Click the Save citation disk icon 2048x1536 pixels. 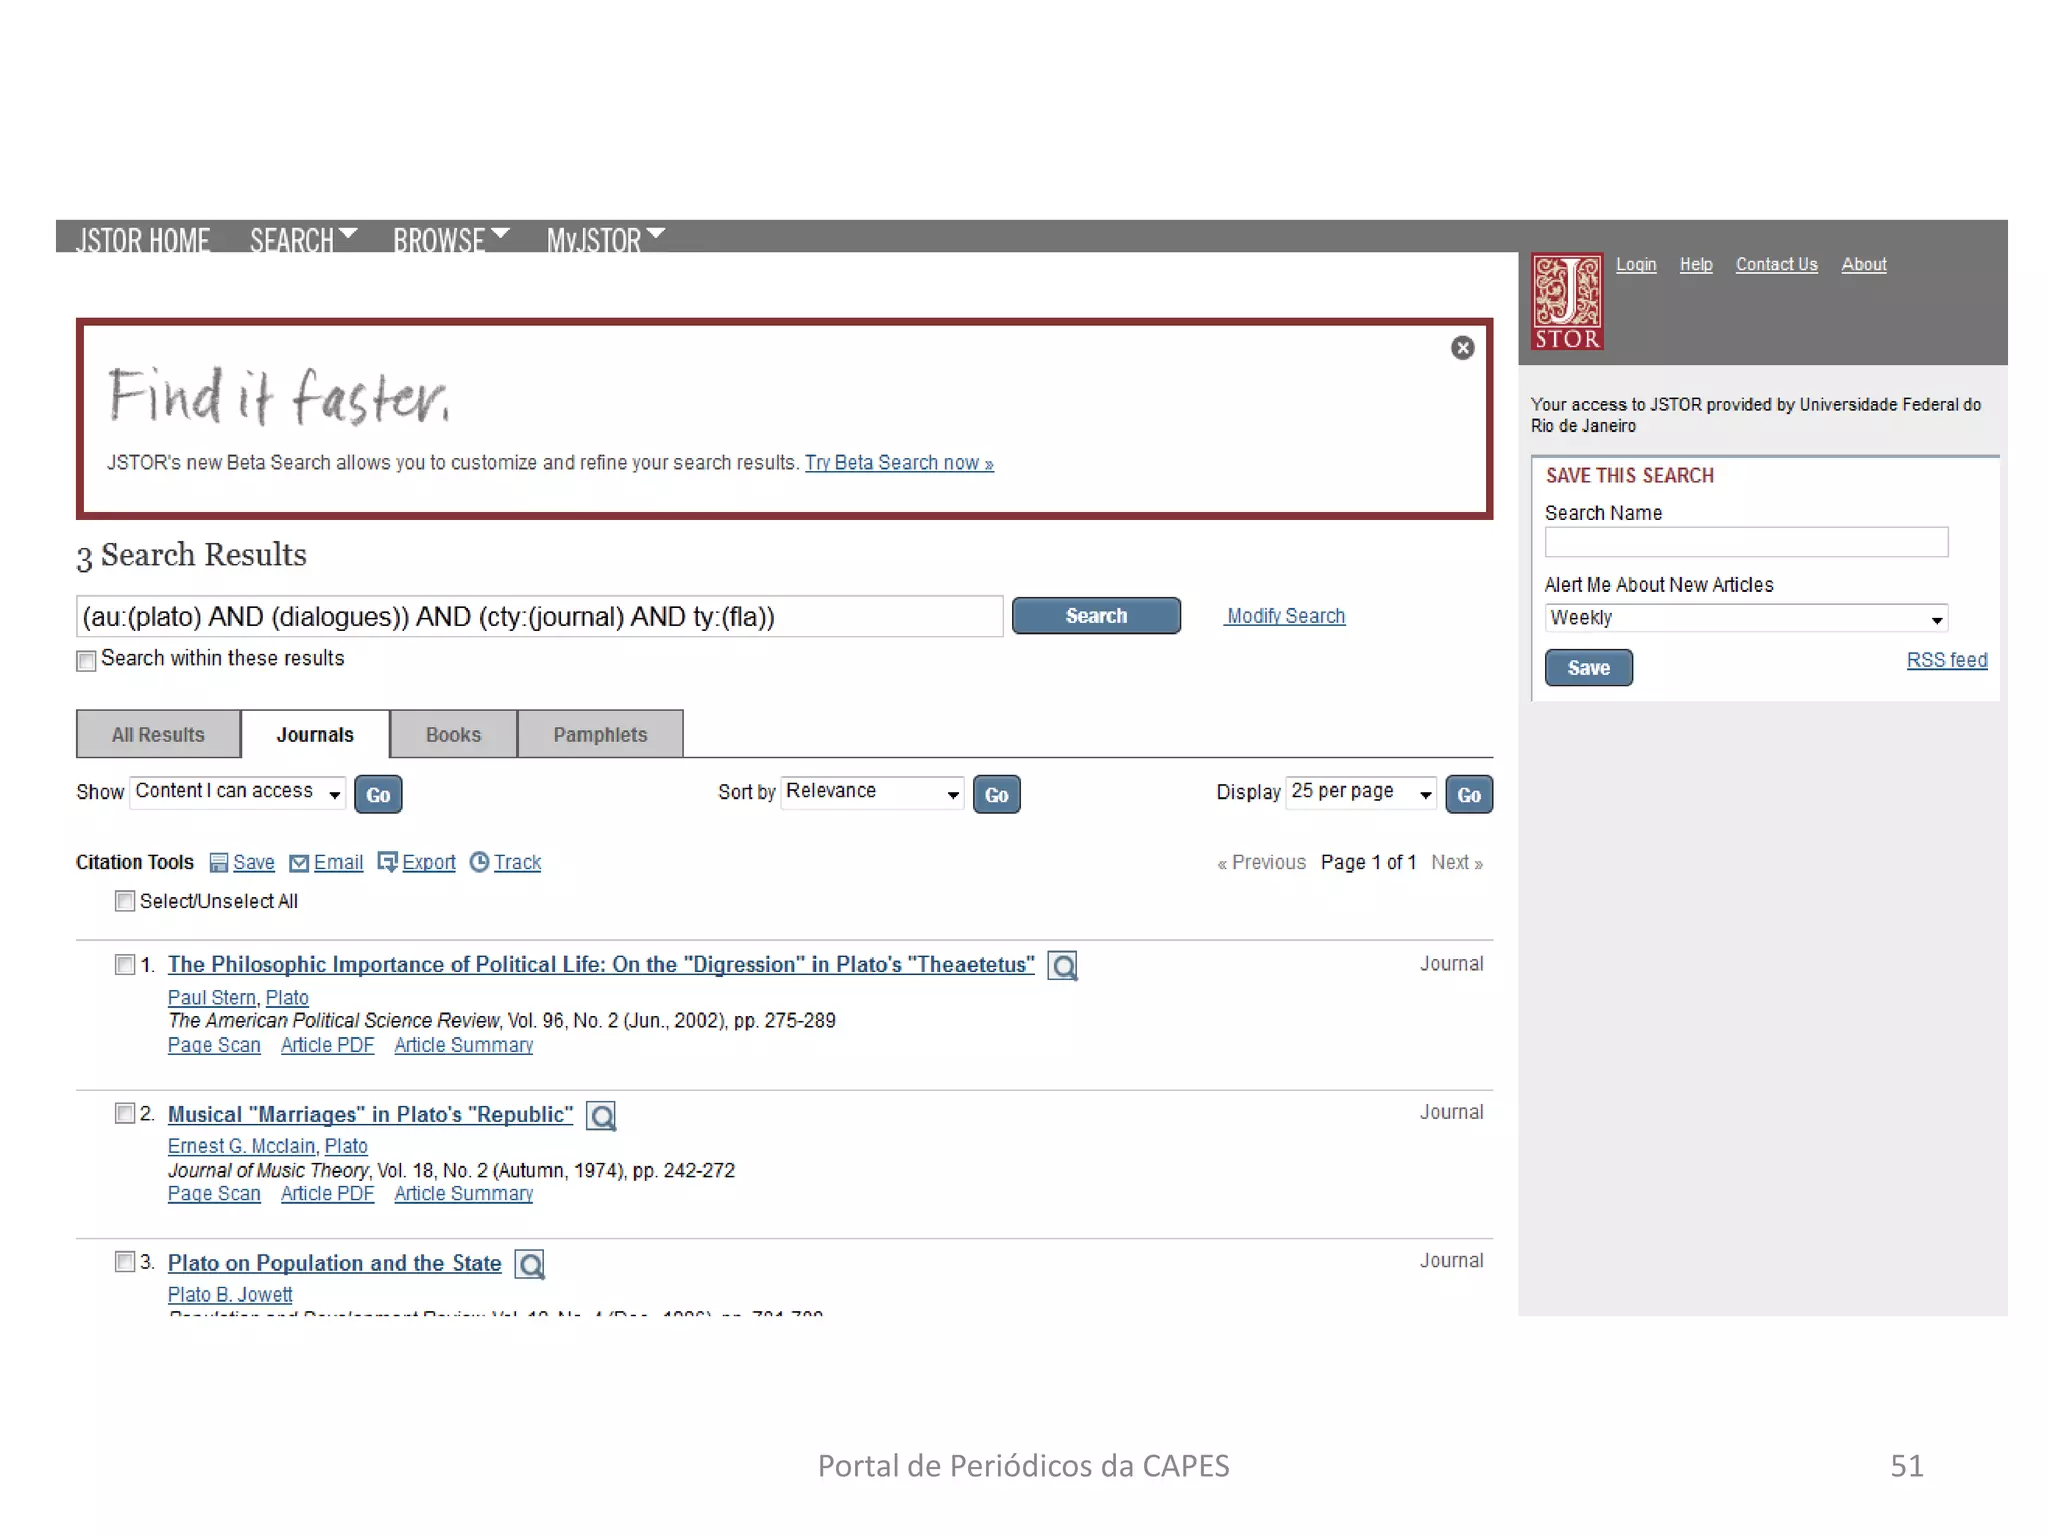(x=219, y=863)
